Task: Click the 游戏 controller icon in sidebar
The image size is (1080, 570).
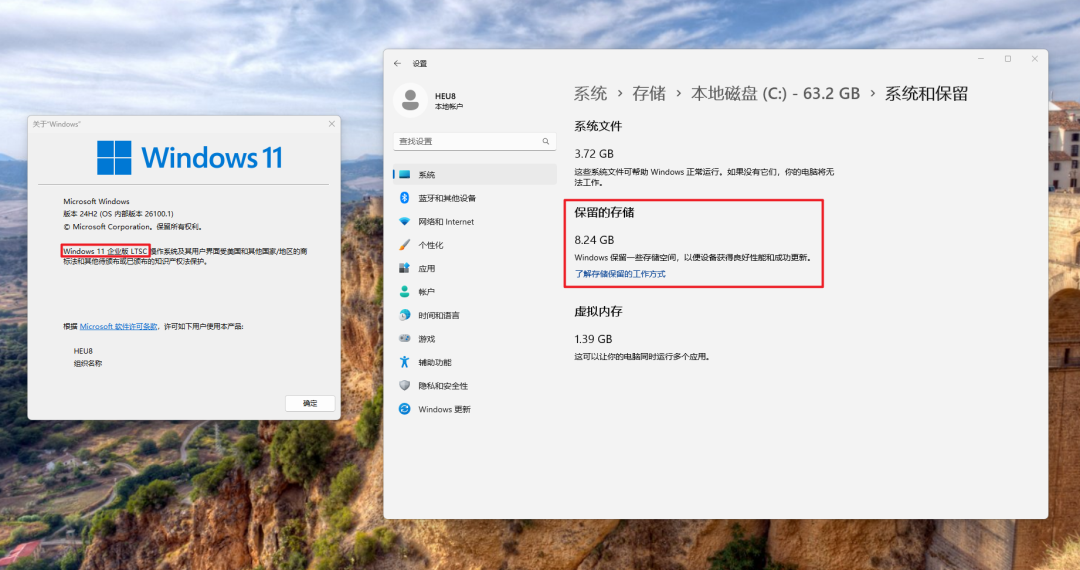Action: pyautogui.click(x=404, y=339)
